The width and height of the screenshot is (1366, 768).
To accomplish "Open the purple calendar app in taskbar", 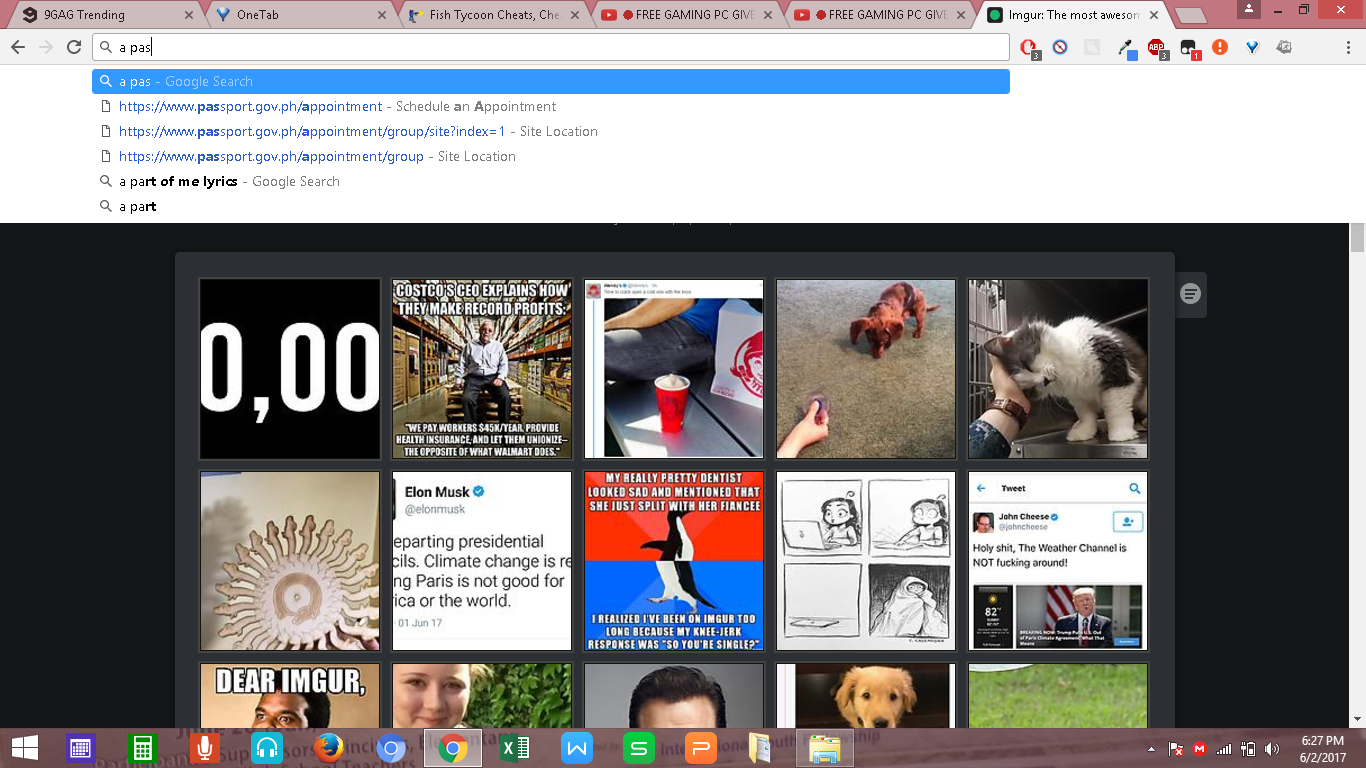I will point(80,748).
